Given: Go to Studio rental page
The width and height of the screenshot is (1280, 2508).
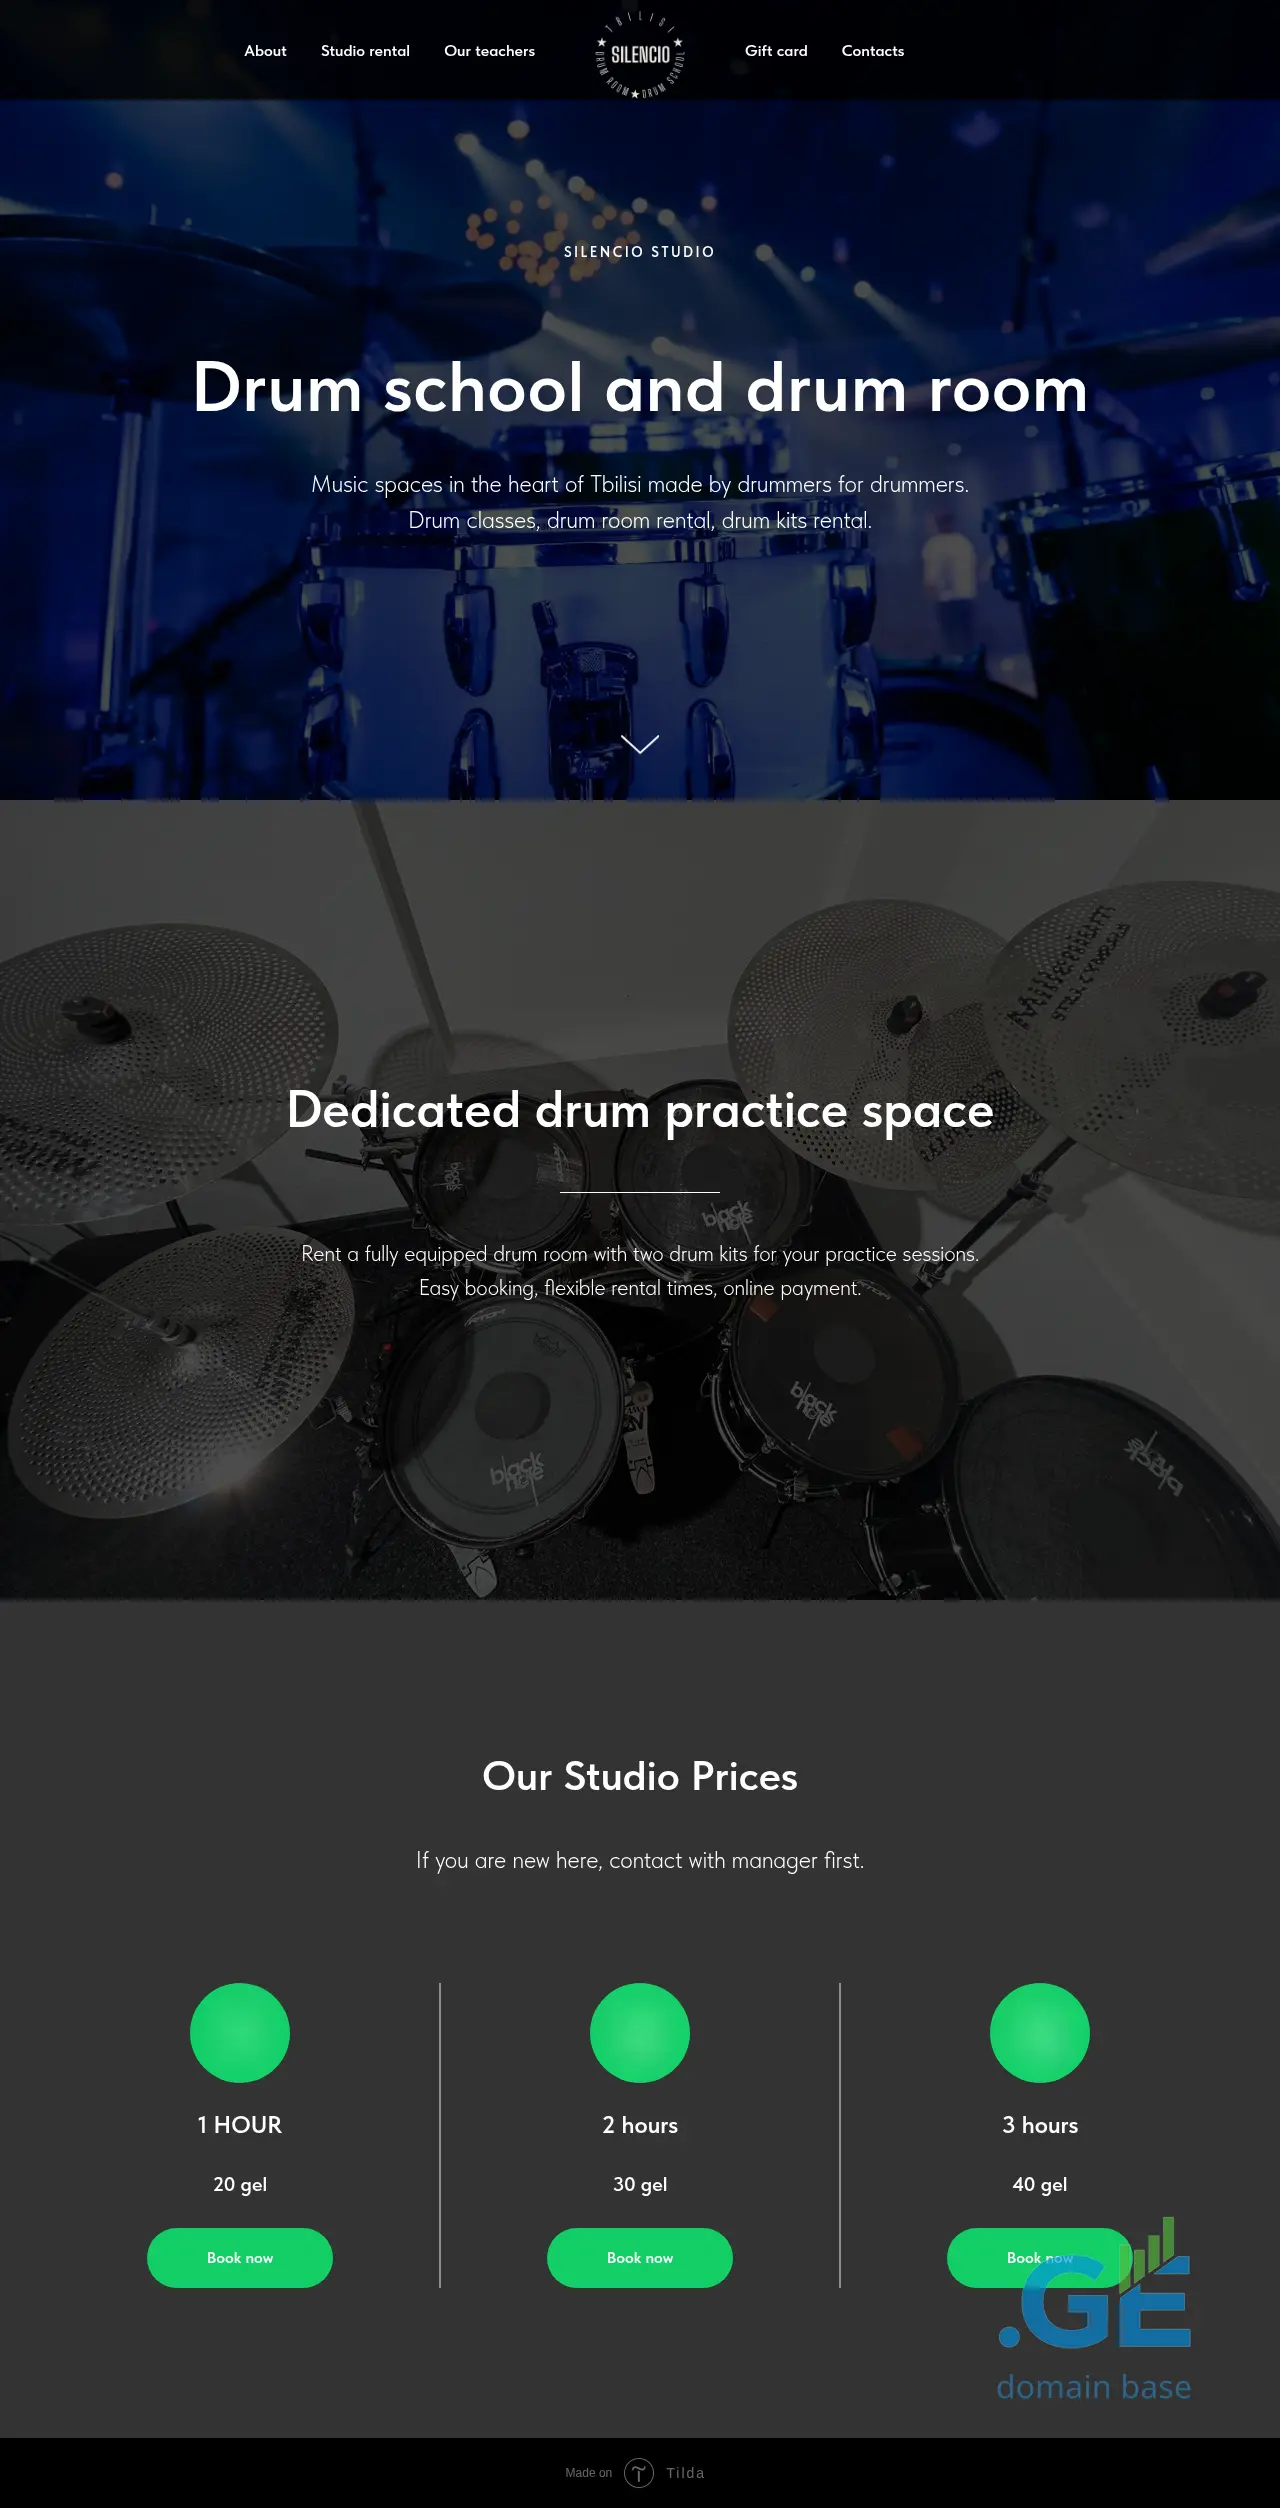Looking at the screenshot, I should [365, 51].
